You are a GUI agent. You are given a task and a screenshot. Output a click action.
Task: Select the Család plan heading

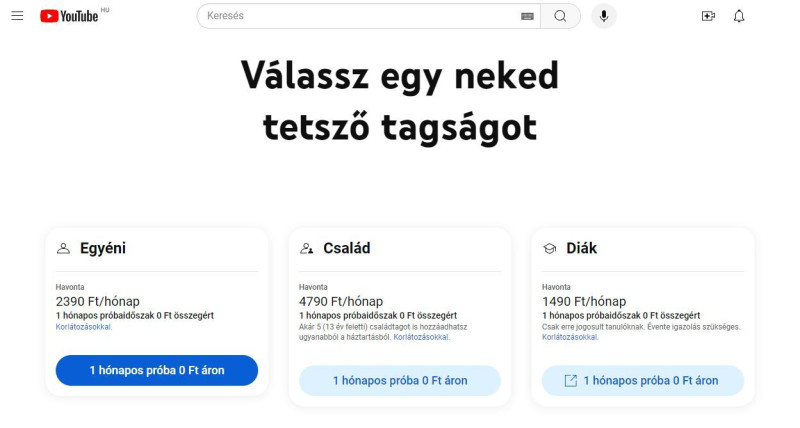[x=346, y=248]
